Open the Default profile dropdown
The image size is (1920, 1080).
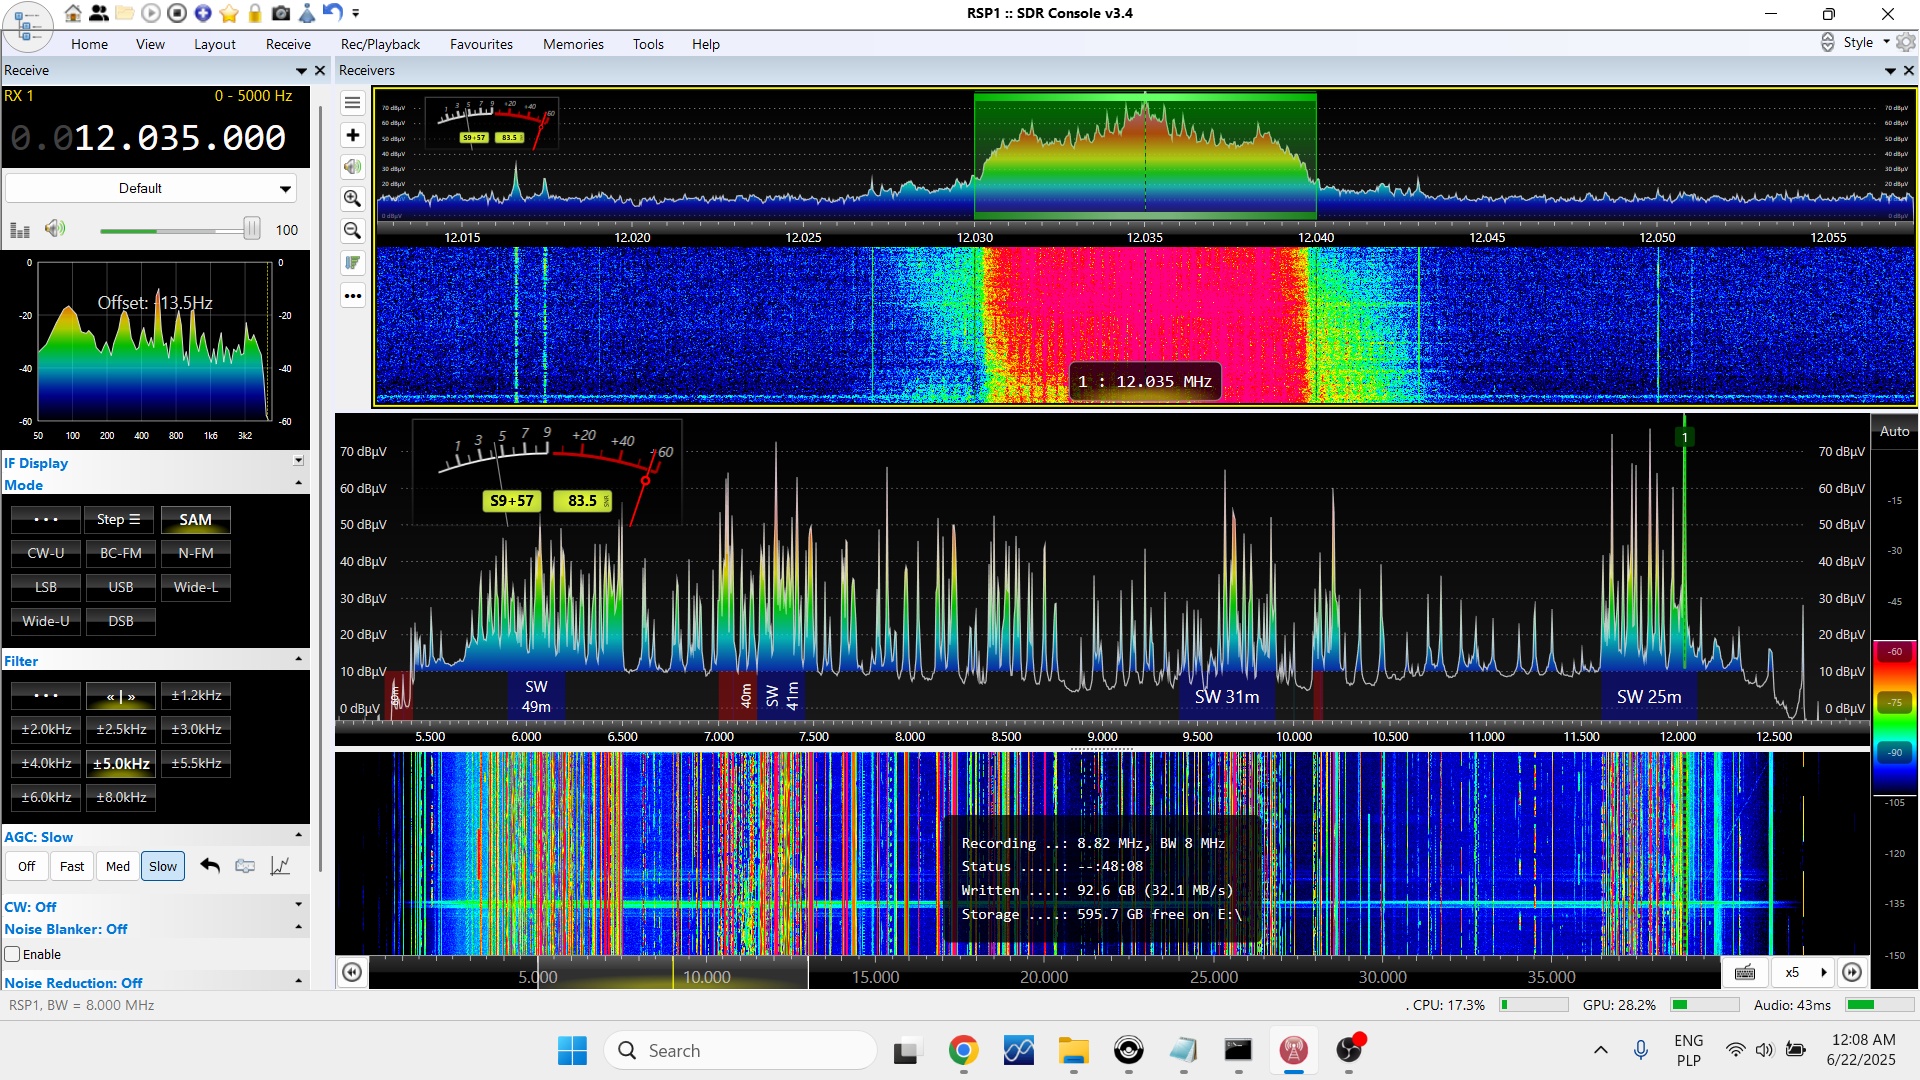click(151, 188)
